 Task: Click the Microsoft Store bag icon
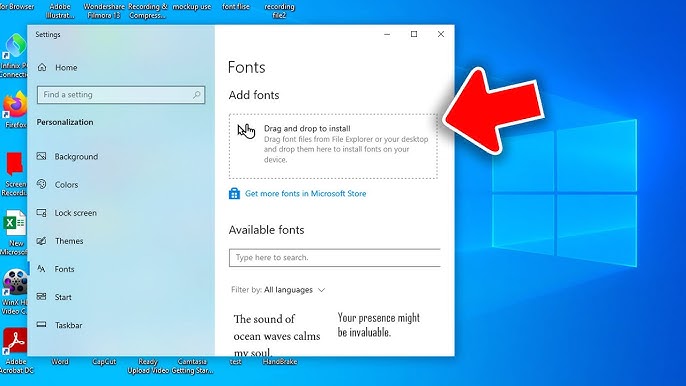coord(234,193)
